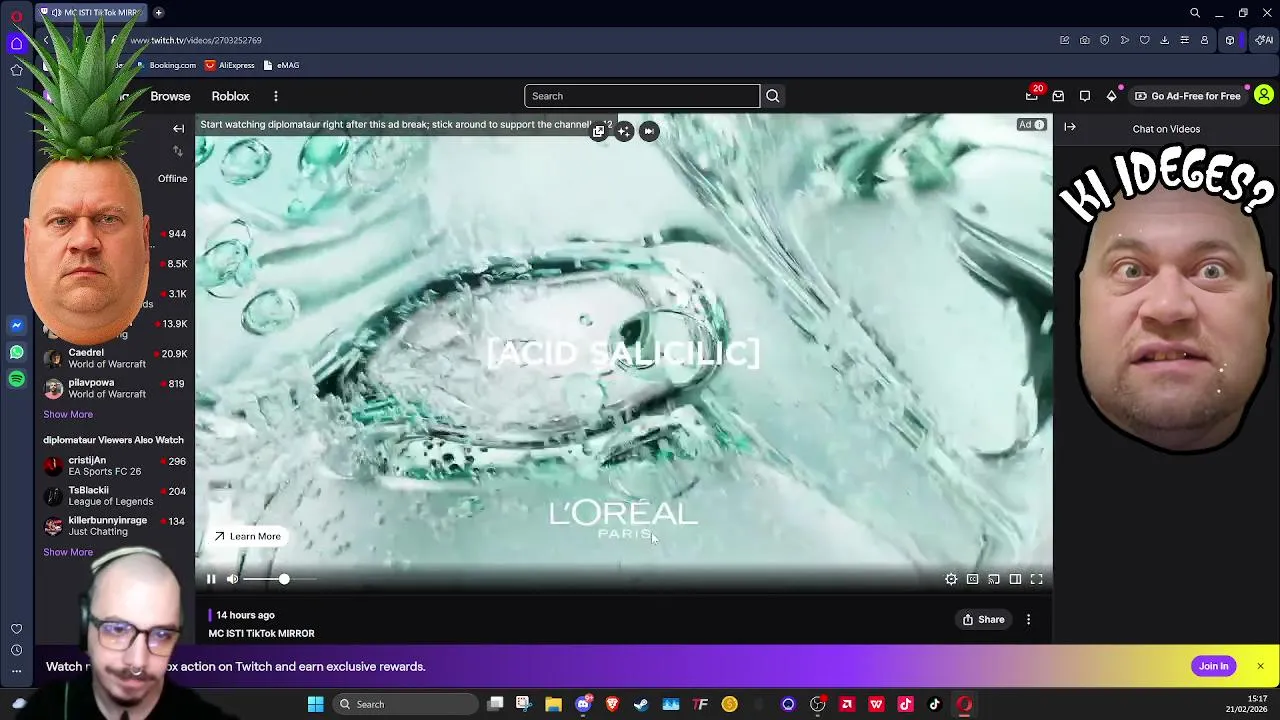Screen dimensions: 1280x720
Task: Open the pilavpowa channel in sidebar
Action: (x=115, y=388)
